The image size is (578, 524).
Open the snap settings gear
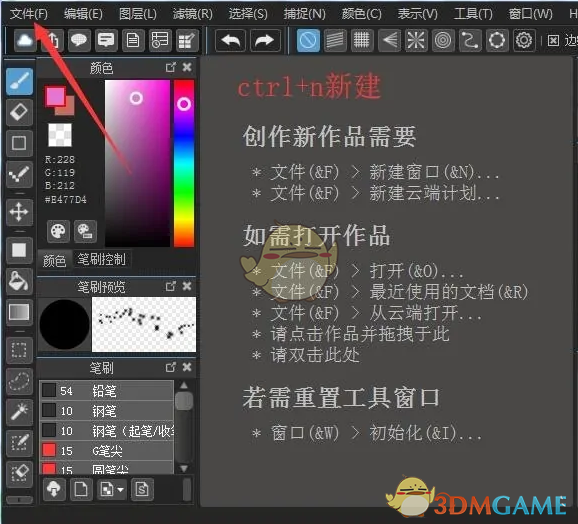[524, 40]
